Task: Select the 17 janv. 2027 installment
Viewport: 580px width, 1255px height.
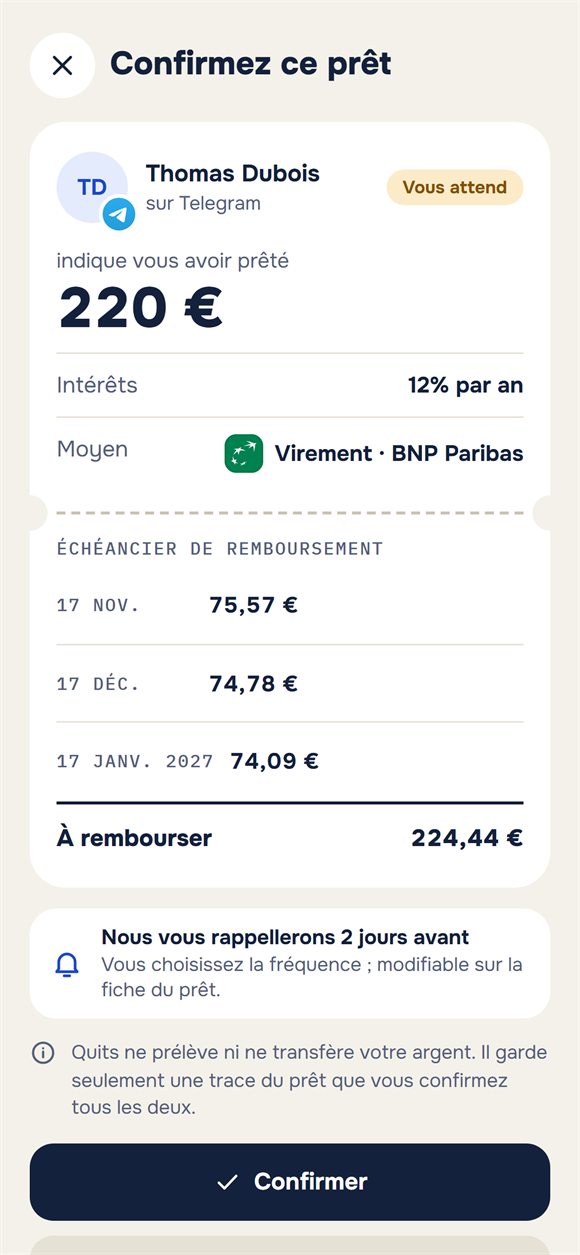Action: point(290,761)
